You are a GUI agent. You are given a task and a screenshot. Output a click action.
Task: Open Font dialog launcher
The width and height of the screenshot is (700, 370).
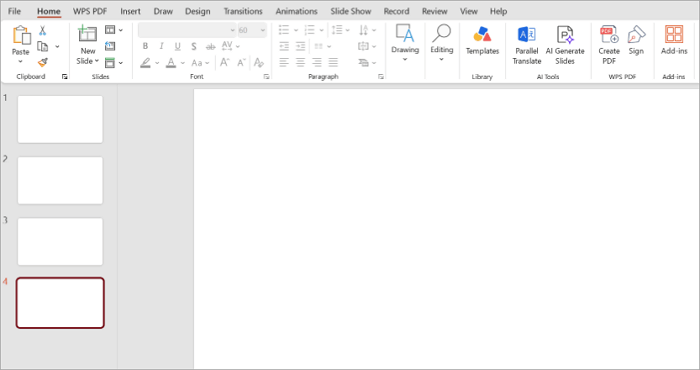coord(267,77)
